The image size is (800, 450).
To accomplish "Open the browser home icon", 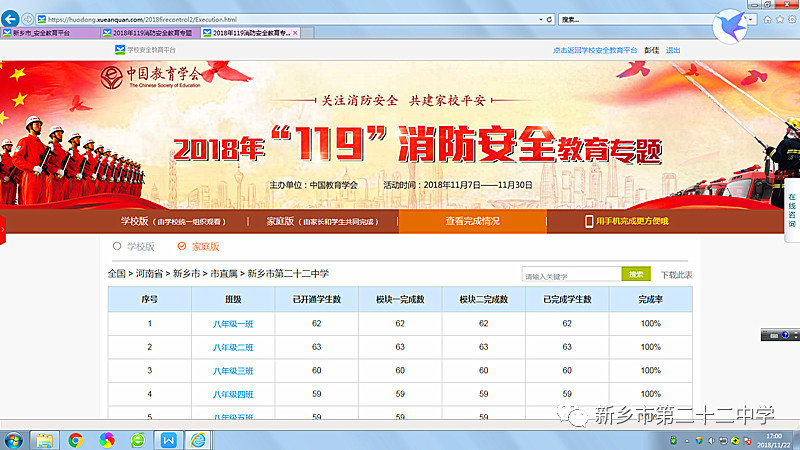I will [767, 19].
